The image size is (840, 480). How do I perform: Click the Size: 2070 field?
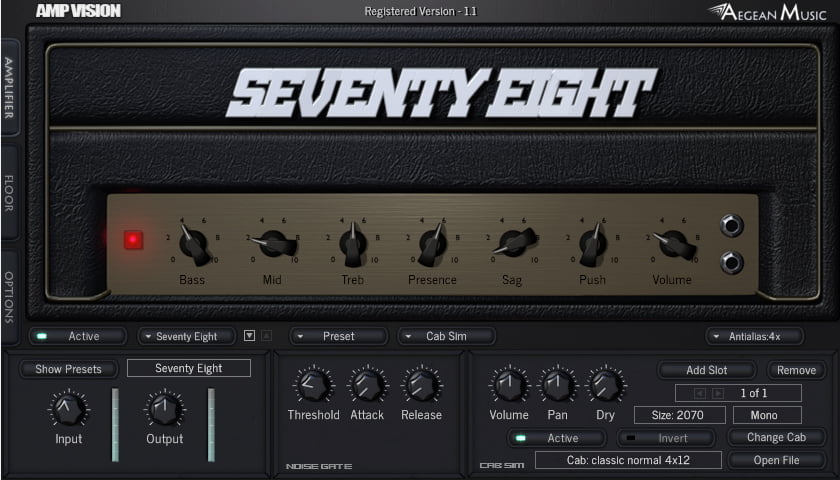pyautogui.click(x=680, y=415)
